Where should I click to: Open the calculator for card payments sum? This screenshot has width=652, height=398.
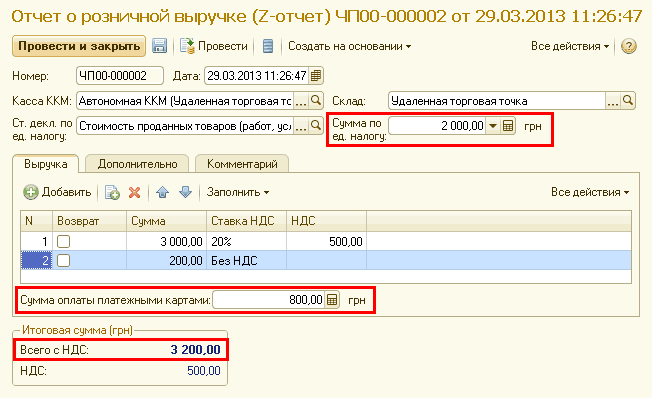332,300
